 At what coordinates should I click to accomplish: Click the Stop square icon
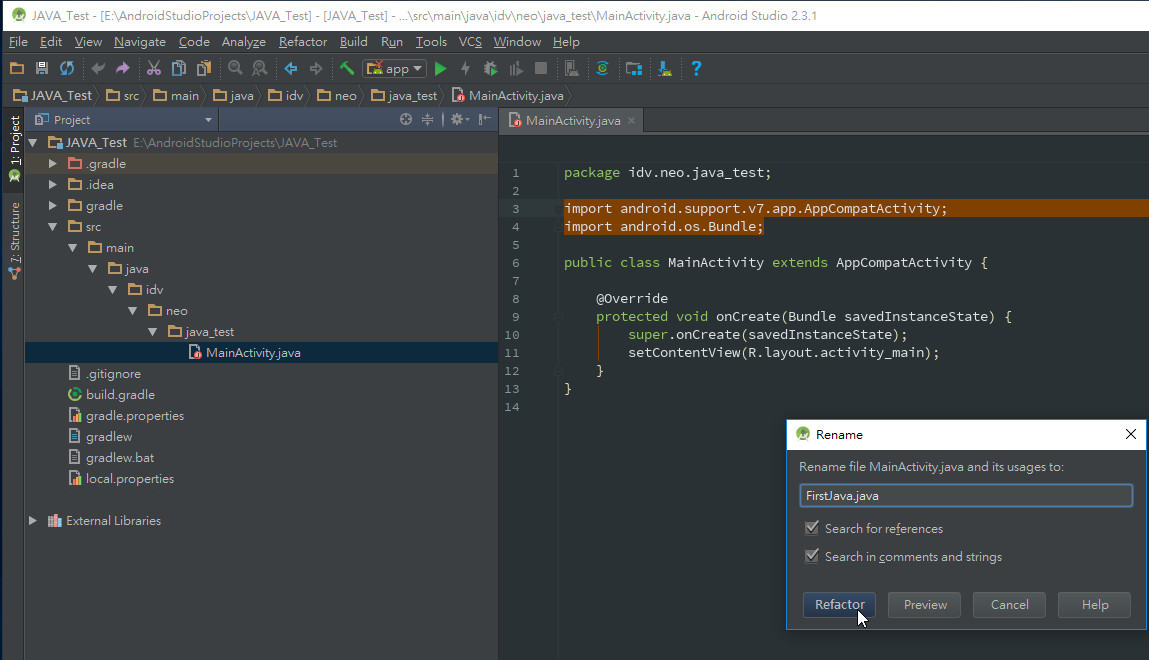coord(541,69)
